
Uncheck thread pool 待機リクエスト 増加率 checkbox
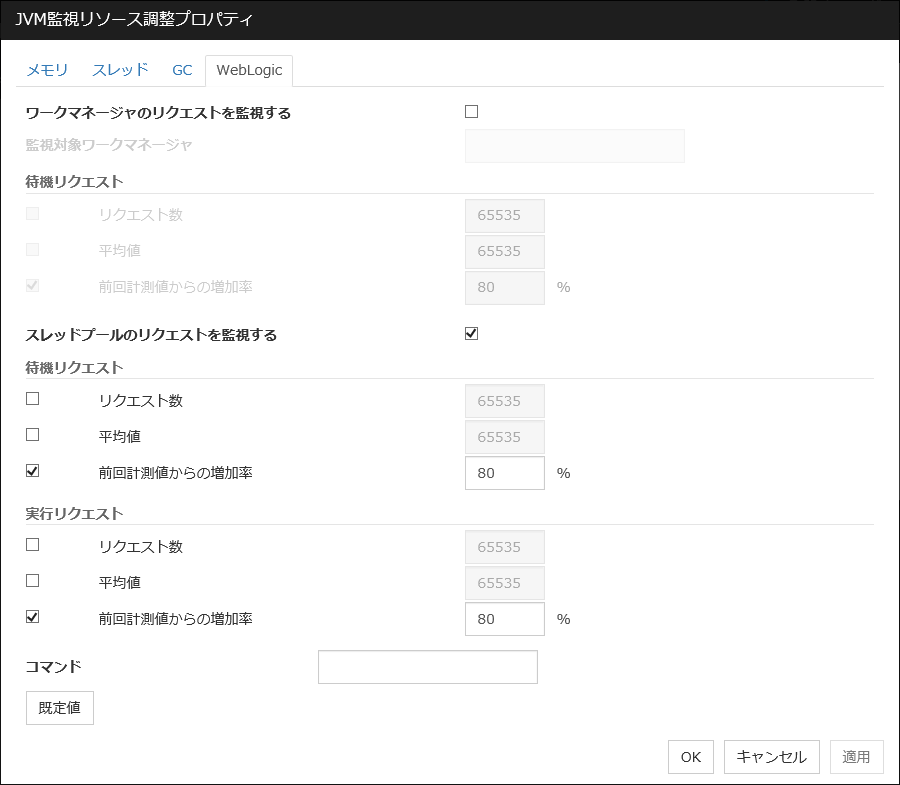(x=33, y=471)
